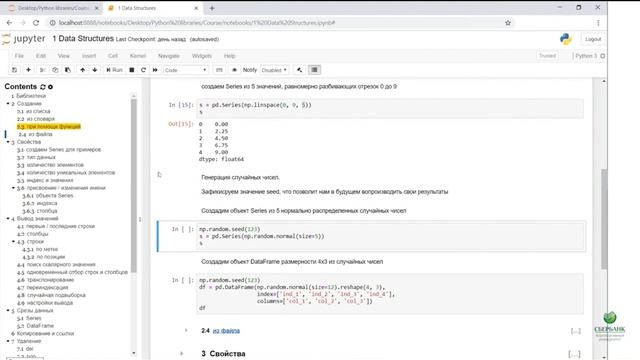Viewport: 640px width, 360px height.
Task: Interrupt the kernel stop icon
Action: click(x=132, y=70)
